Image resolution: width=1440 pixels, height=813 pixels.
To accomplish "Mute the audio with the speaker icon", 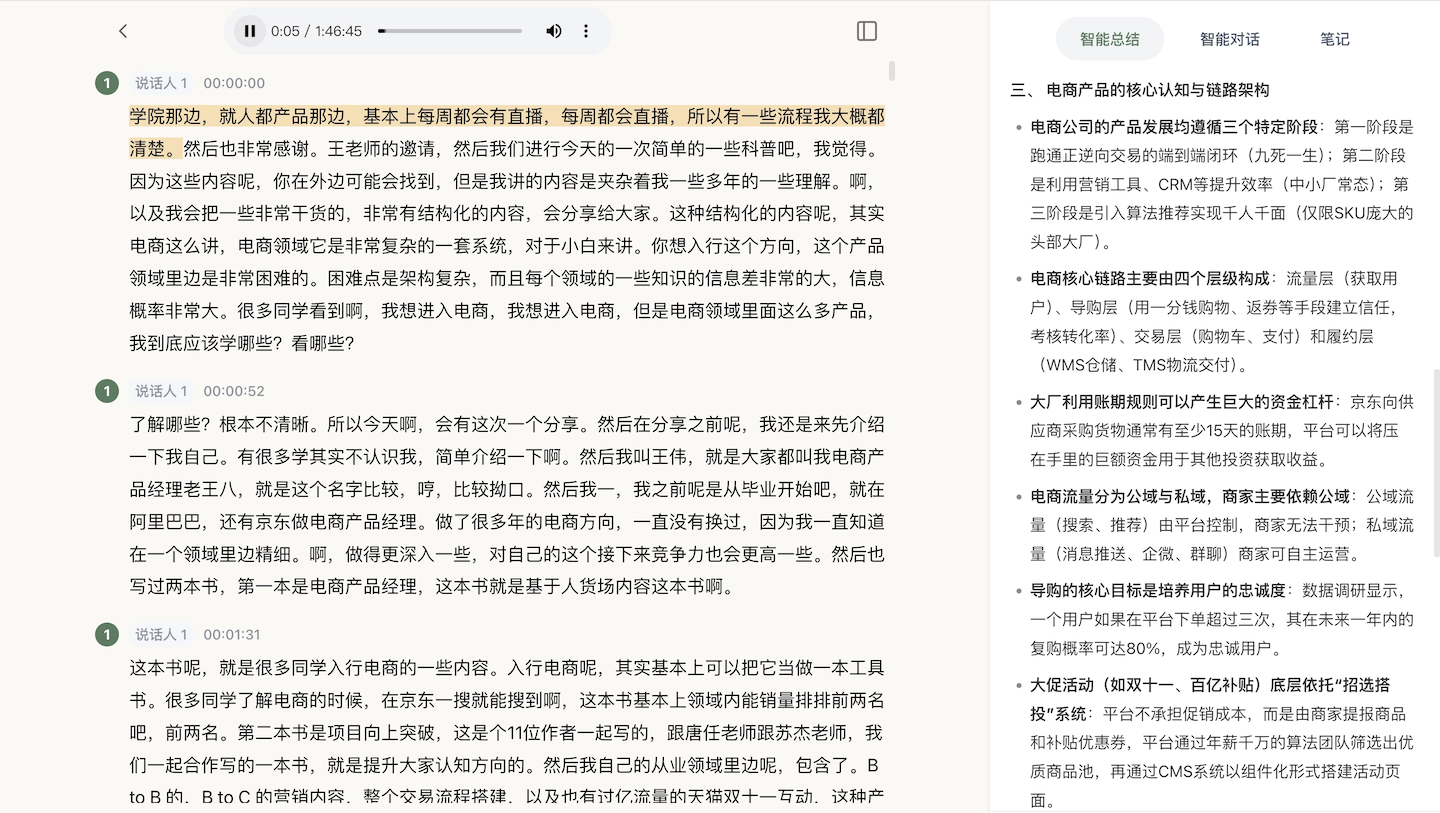I will coord(553,31).
